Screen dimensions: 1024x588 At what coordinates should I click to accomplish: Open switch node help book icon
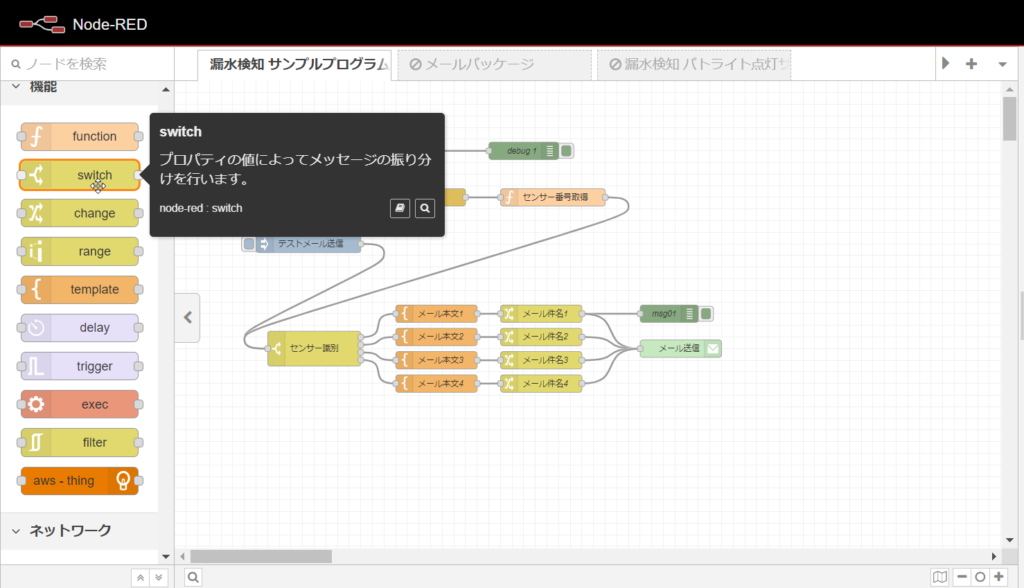400,208
